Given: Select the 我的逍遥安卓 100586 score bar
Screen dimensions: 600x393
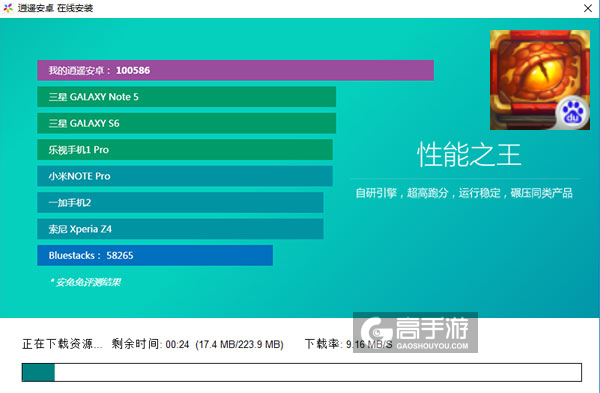Looking at the screenshot, I should [235, 70].
